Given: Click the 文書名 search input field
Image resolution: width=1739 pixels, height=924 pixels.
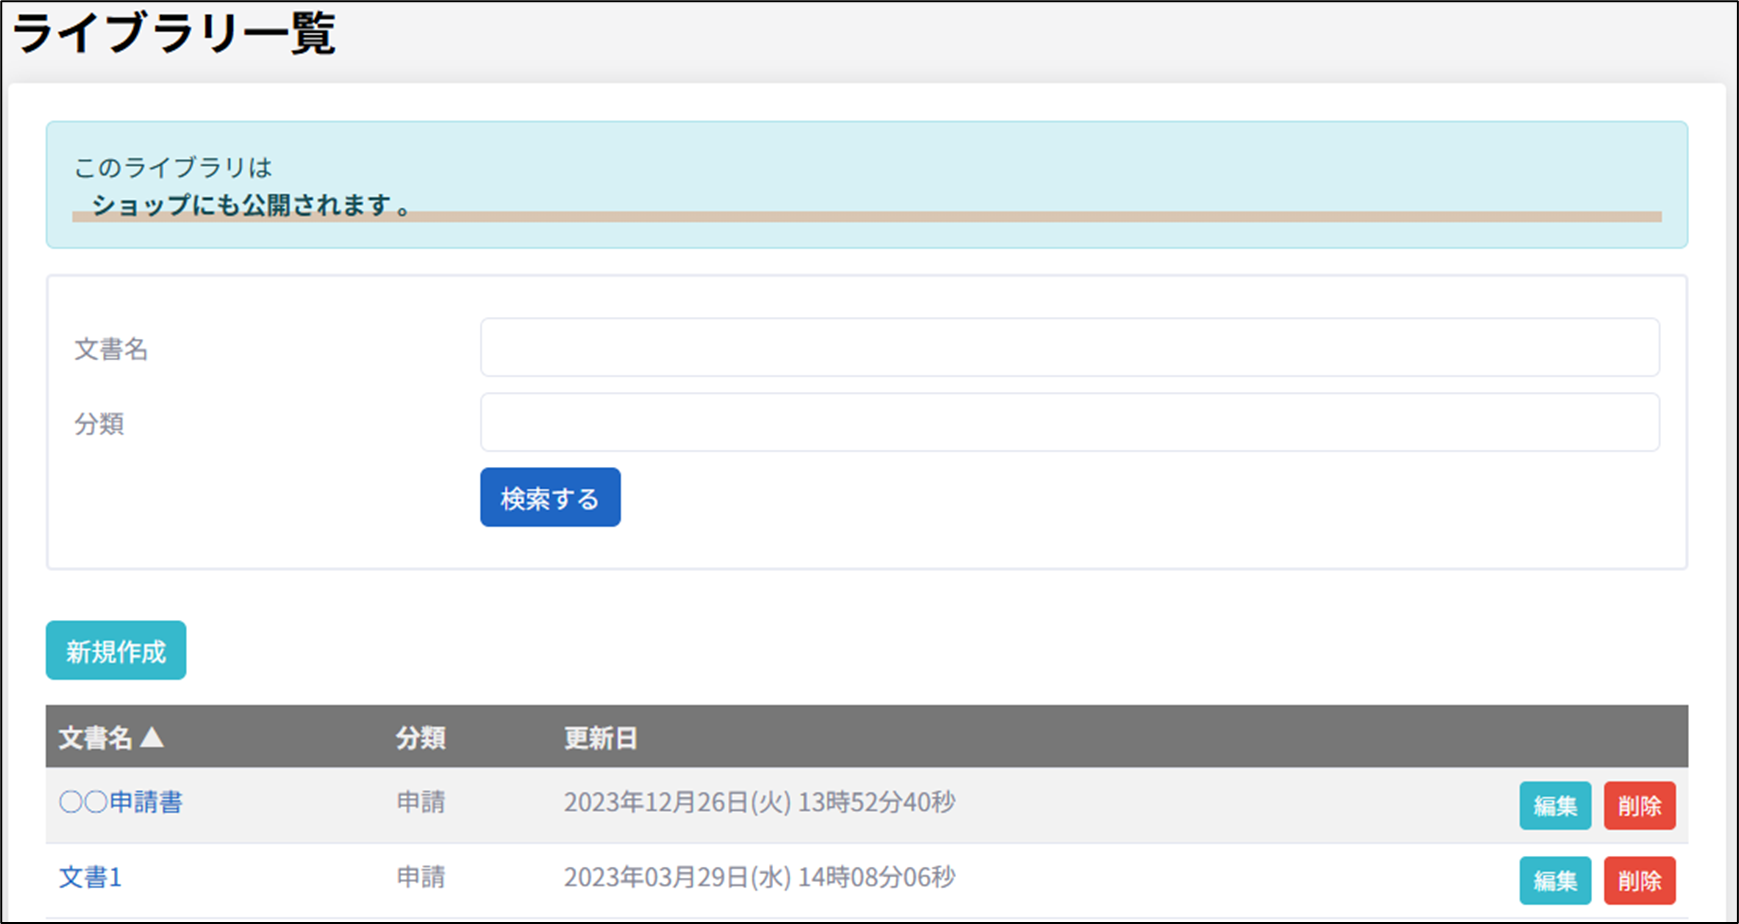Looking at the screenshot, I should (x=1069, y=348).
